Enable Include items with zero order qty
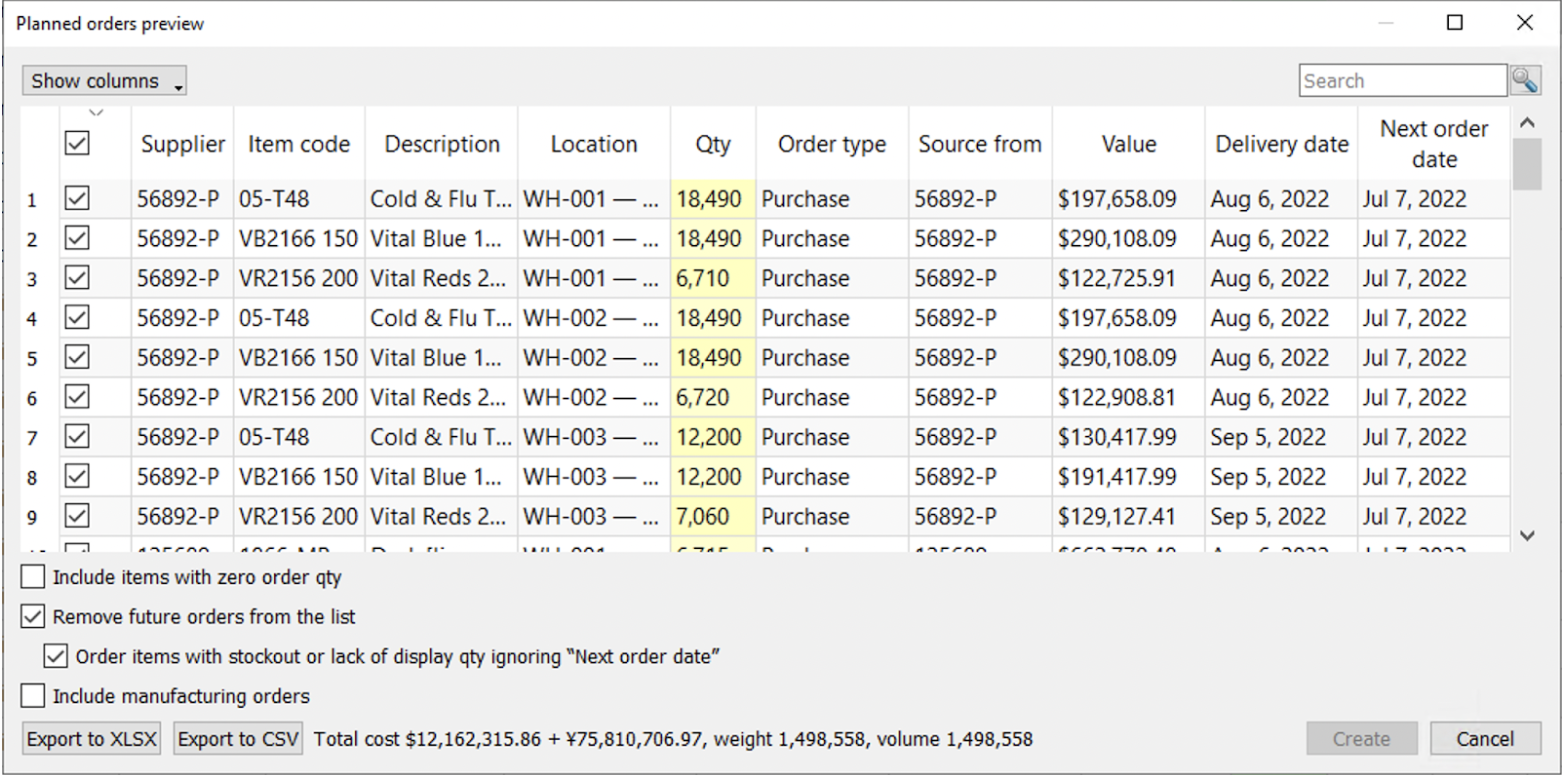 tap(33, 577)
